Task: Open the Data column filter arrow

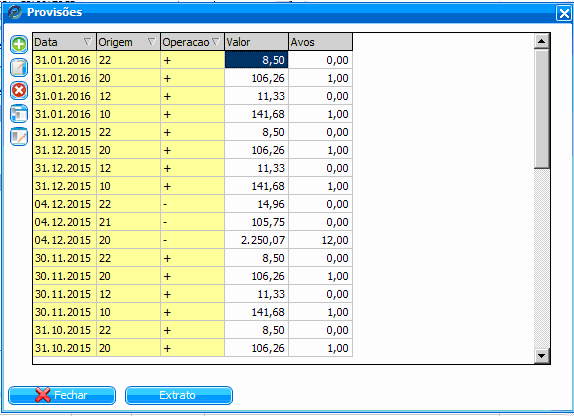Action: 87,42
